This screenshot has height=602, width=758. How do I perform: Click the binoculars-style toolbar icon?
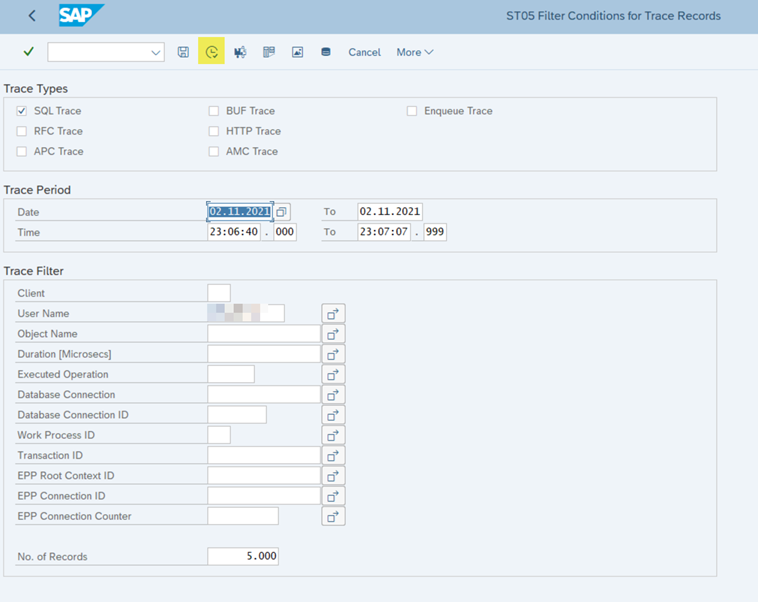240,52
